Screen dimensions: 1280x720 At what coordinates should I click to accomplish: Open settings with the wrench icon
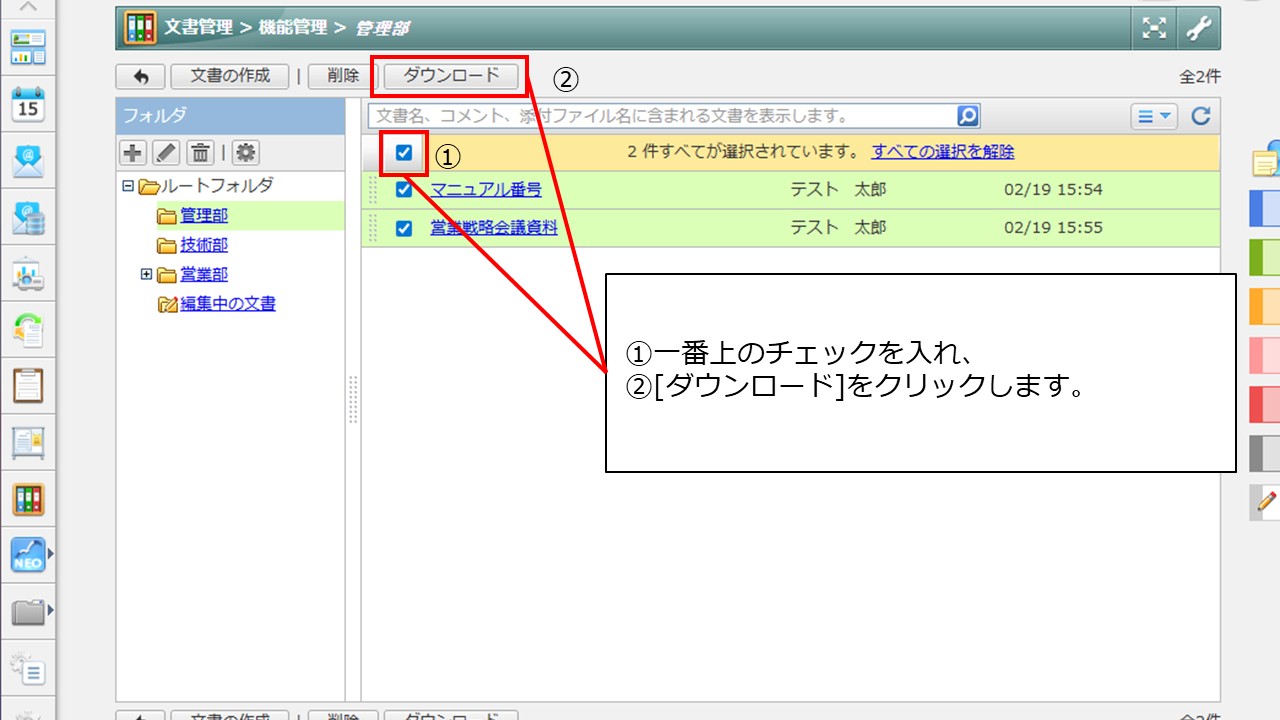click(x=1198, y=29)
